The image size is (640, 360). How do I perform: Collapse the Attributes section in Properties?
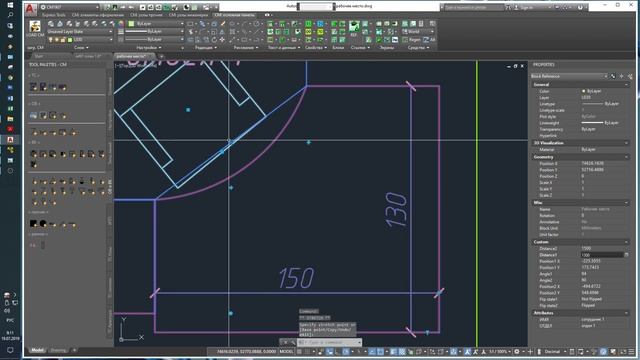[x=627, y=313]
